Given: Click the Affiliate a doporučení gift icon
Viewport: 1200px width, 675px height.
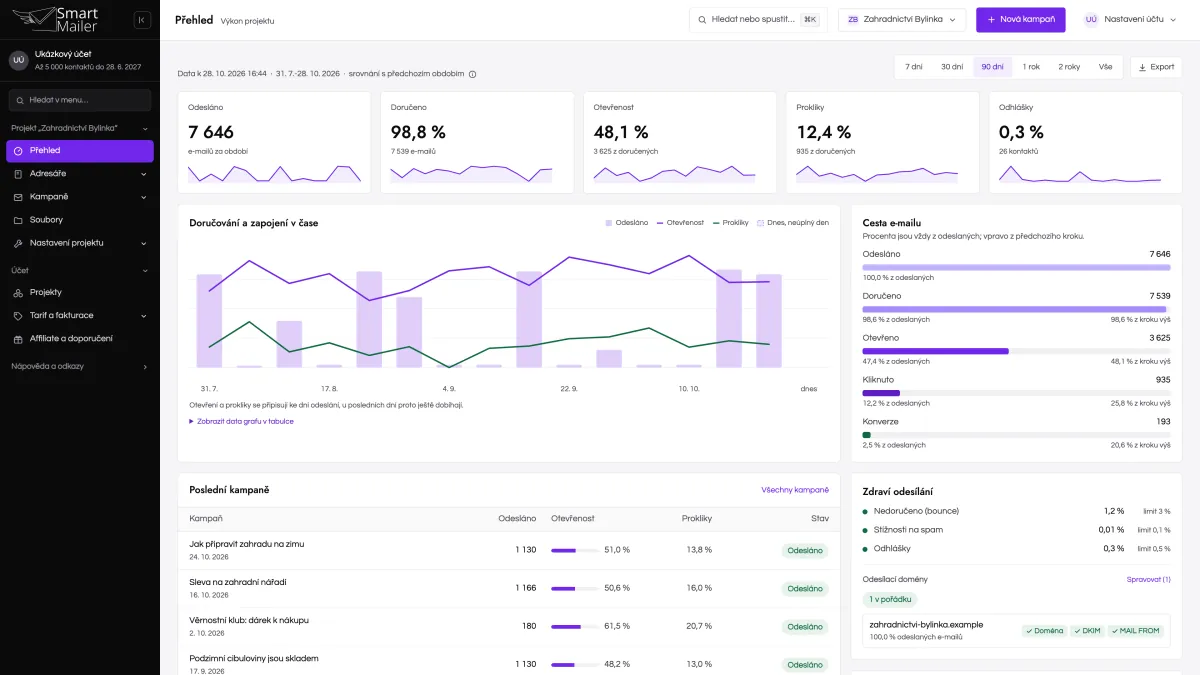Looking at the screenshot, I should coord(19,339).
